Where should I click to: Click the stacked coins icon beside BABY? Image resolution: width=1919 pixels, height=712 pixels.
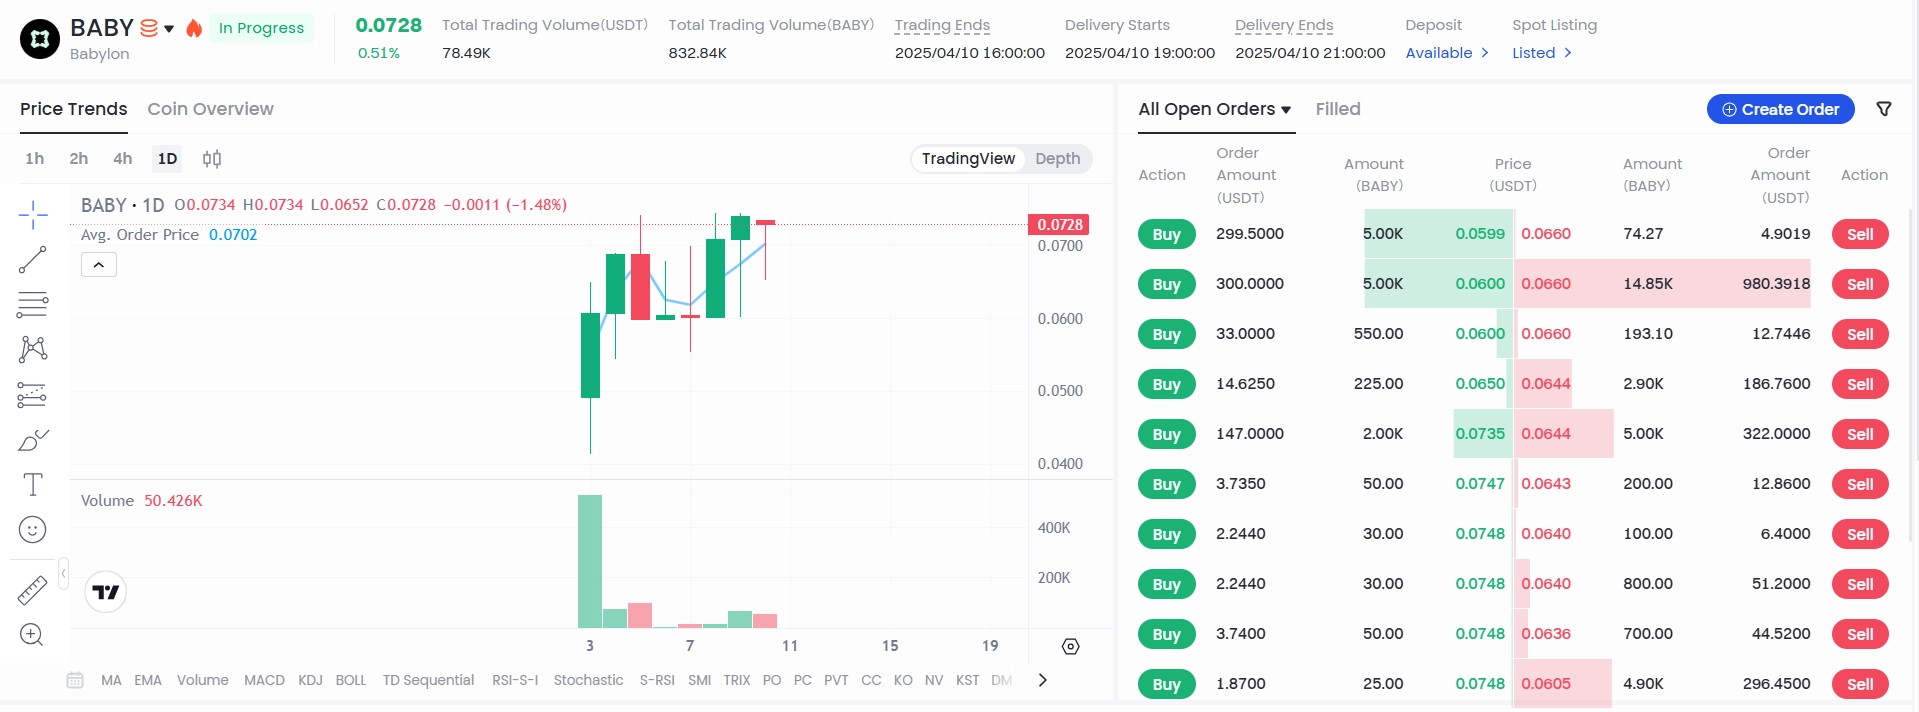pos(149,28)
